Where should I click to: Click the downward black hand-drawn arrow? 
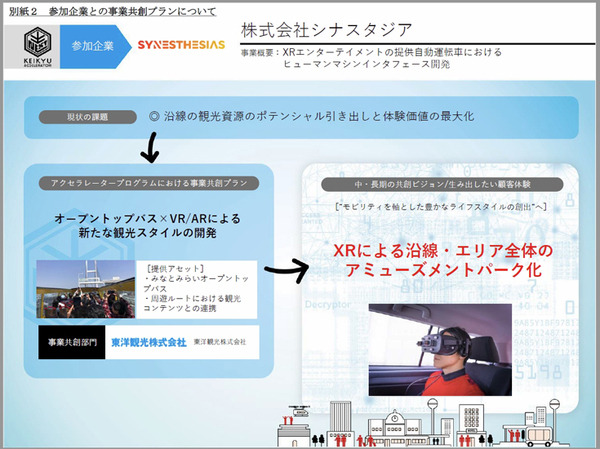click(149, 149)
